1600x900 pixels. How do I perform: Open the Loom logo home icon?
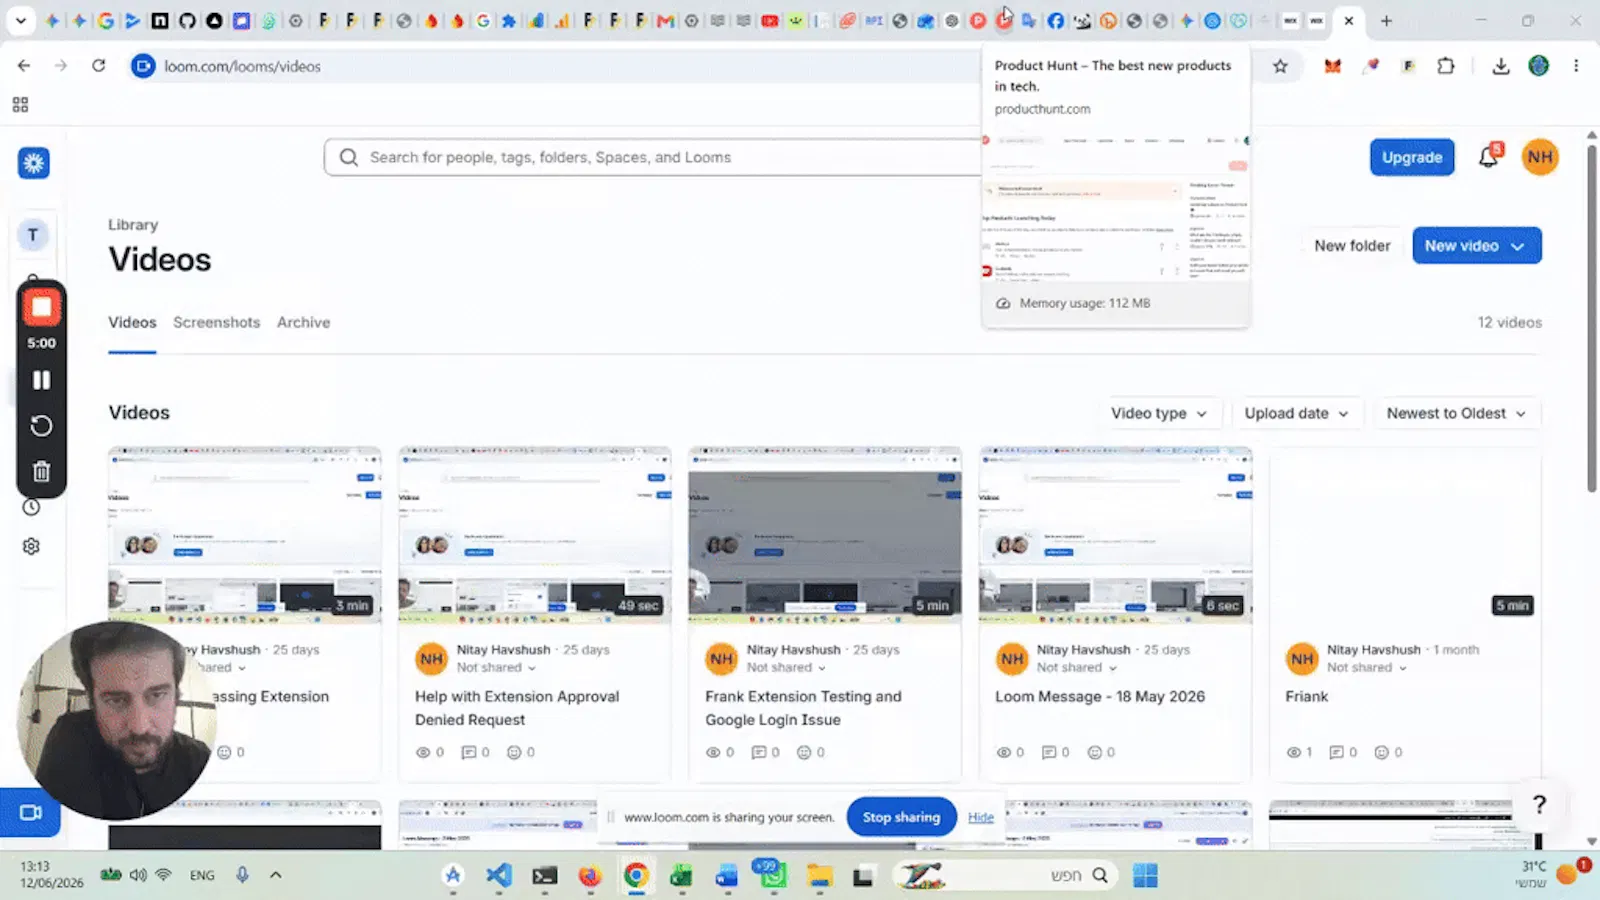point(33,163)
